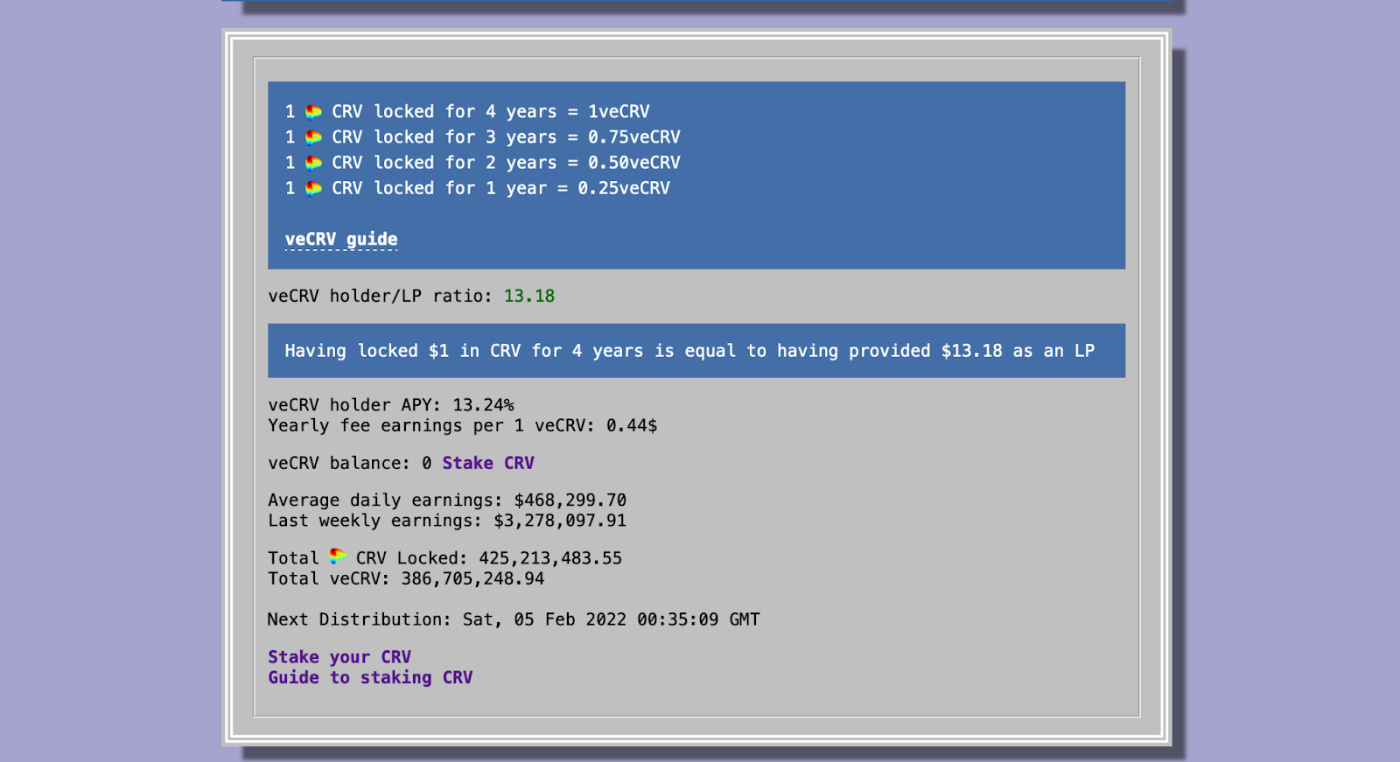Click the text 'locked for 2 years = 0.50veCRV'

click(527, 162)
